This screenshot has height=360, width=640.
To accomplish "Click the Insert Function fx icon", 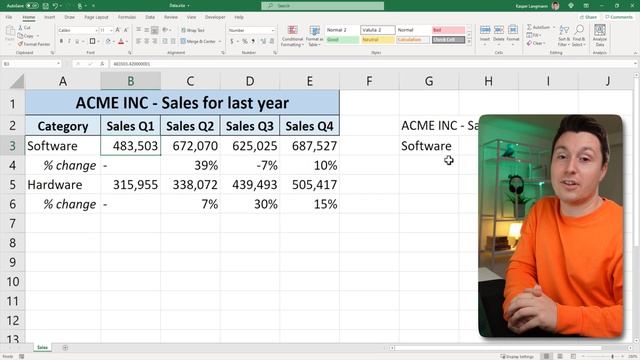I will pyautogui.click(x=102, y=64).
